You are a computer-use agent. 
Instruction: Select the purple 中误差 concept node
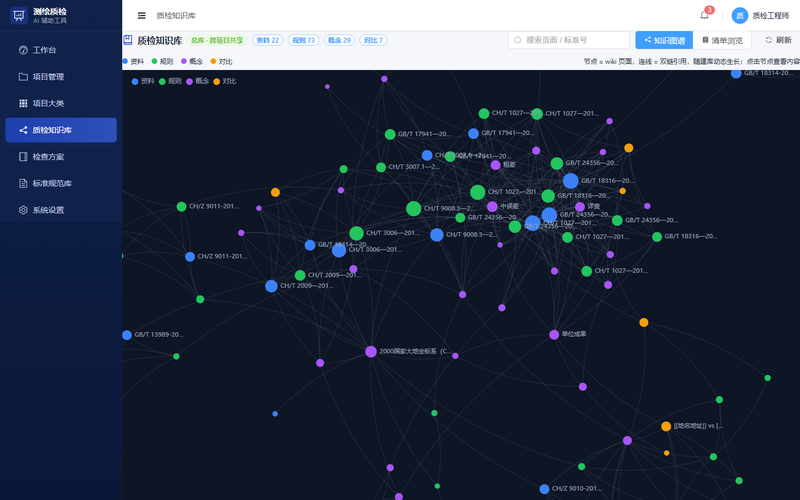pyautogui.click(x=492, y=207)
